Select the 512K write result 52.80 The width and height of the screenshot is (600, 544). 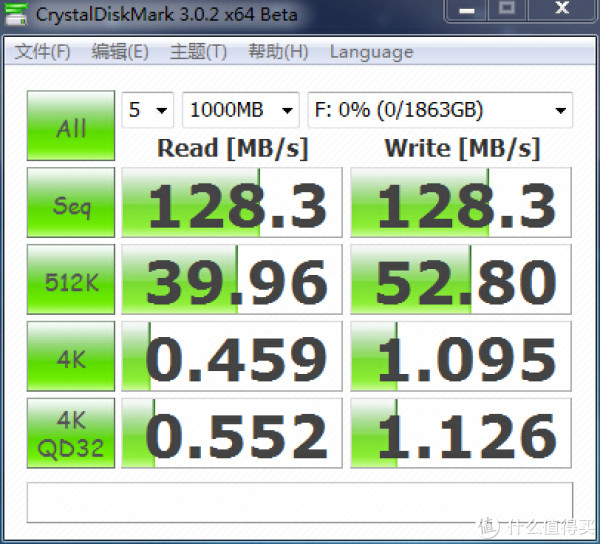click(x=461, y=279)
